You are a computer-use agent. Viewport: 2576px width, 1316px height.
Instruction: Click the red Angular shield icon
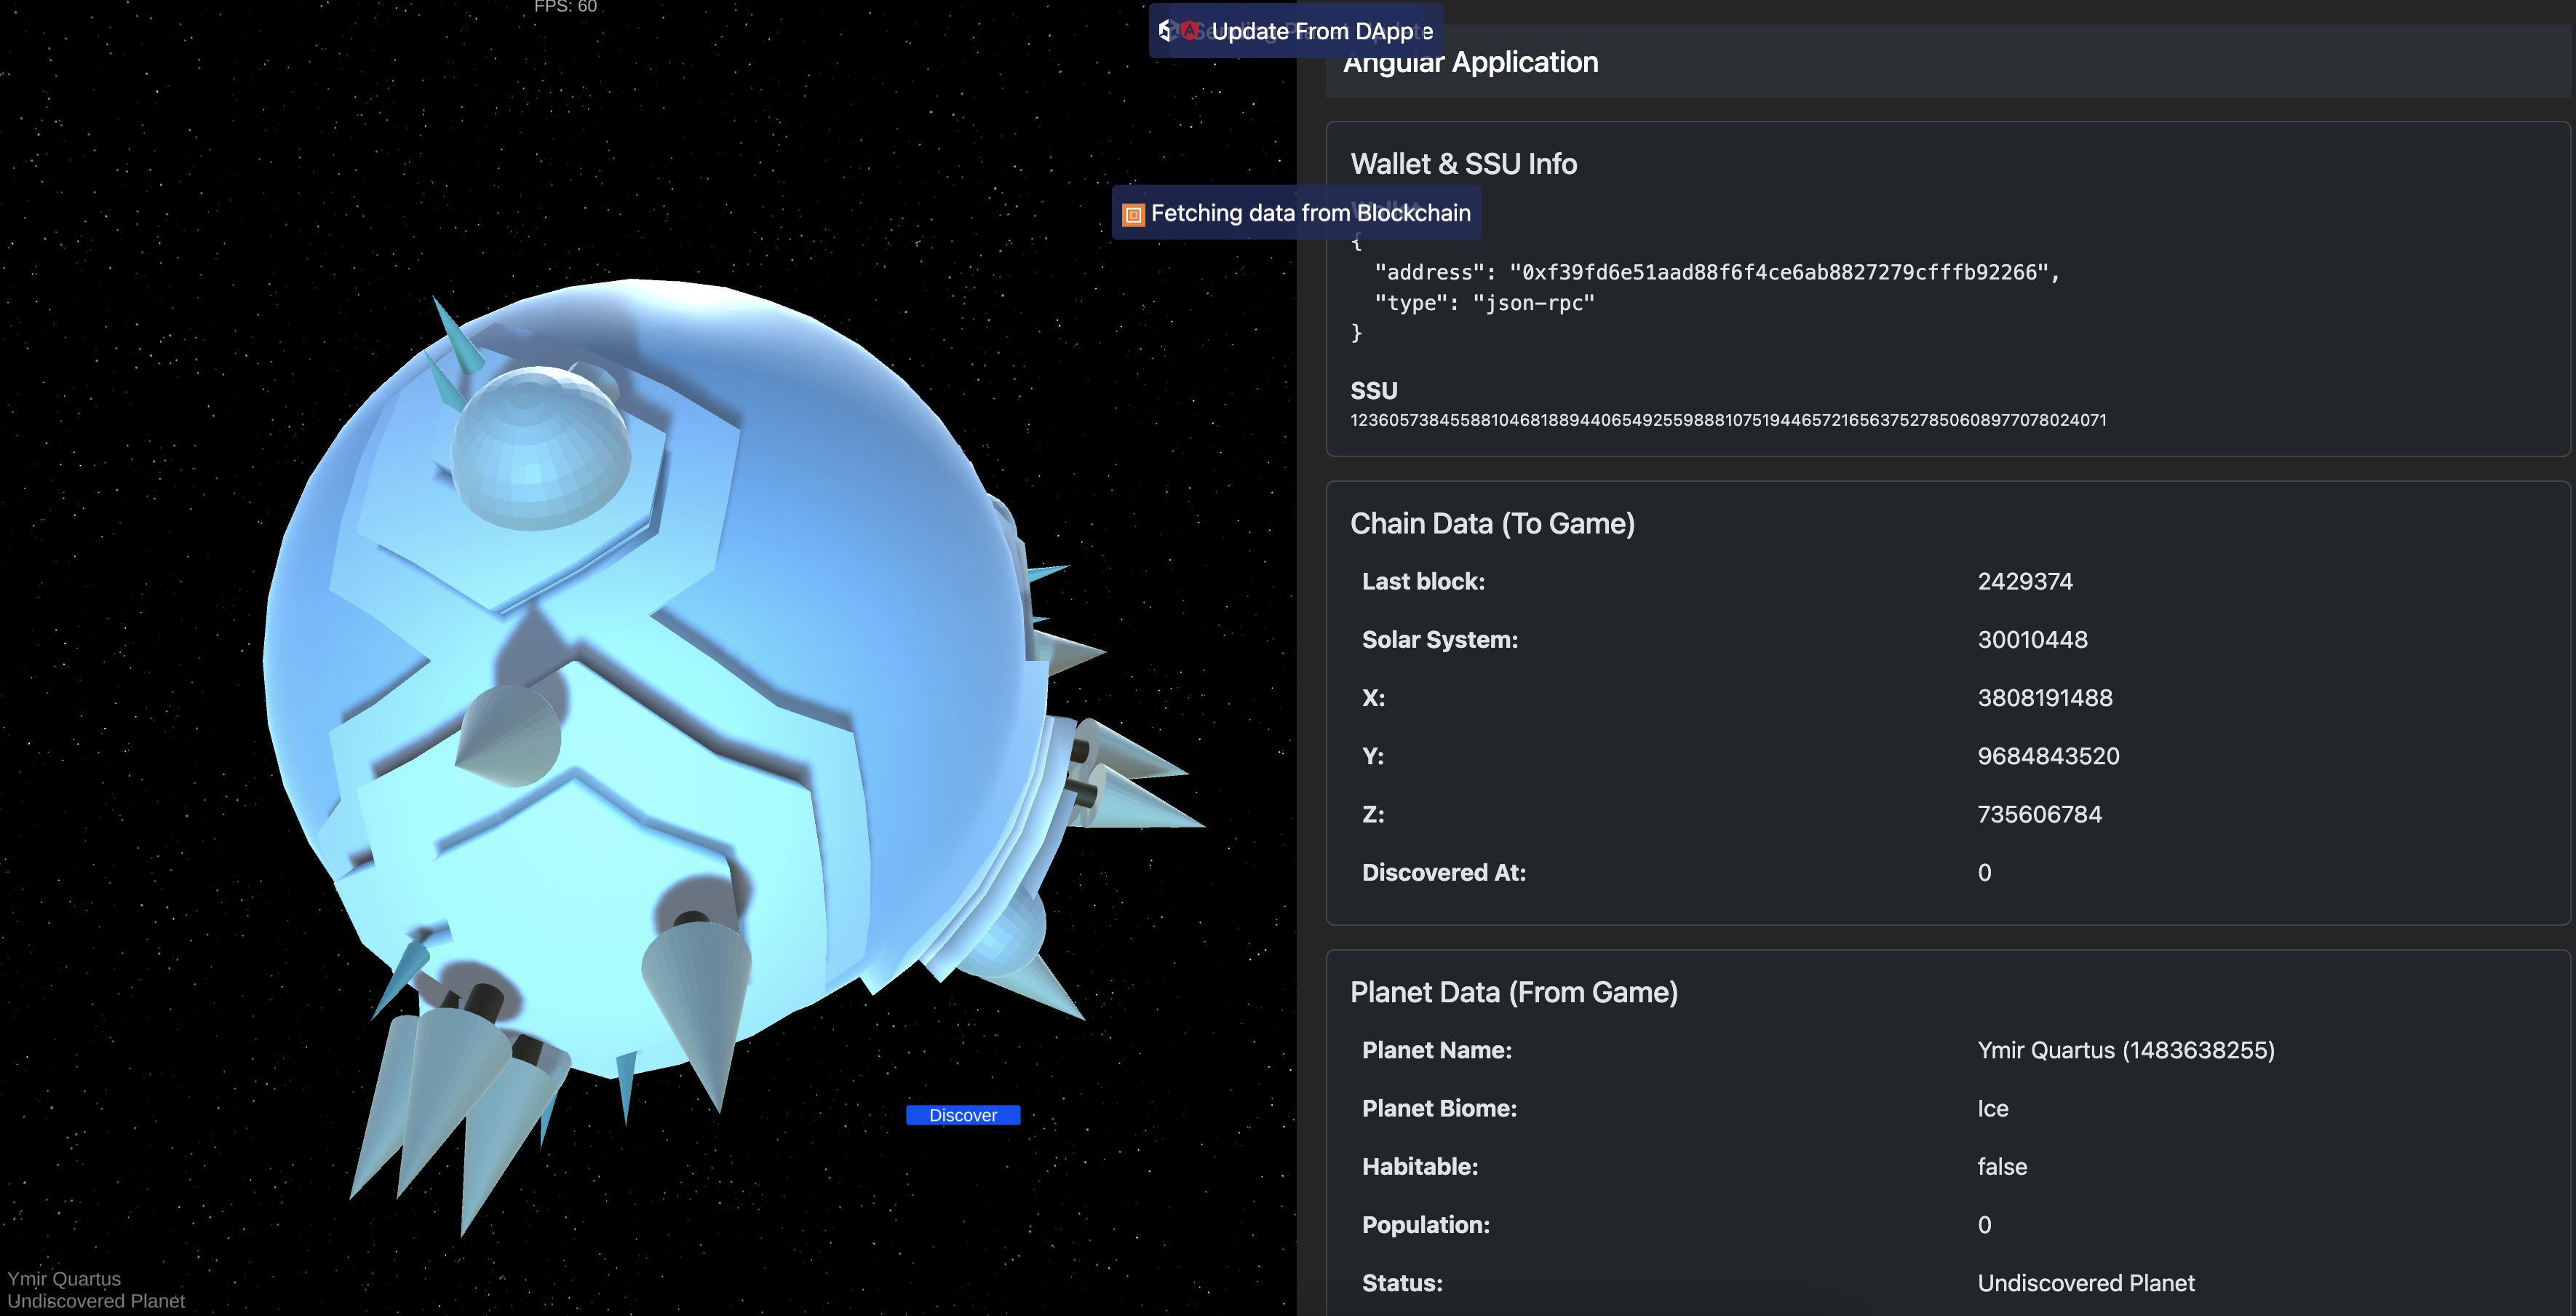[x=1190, y=31]
